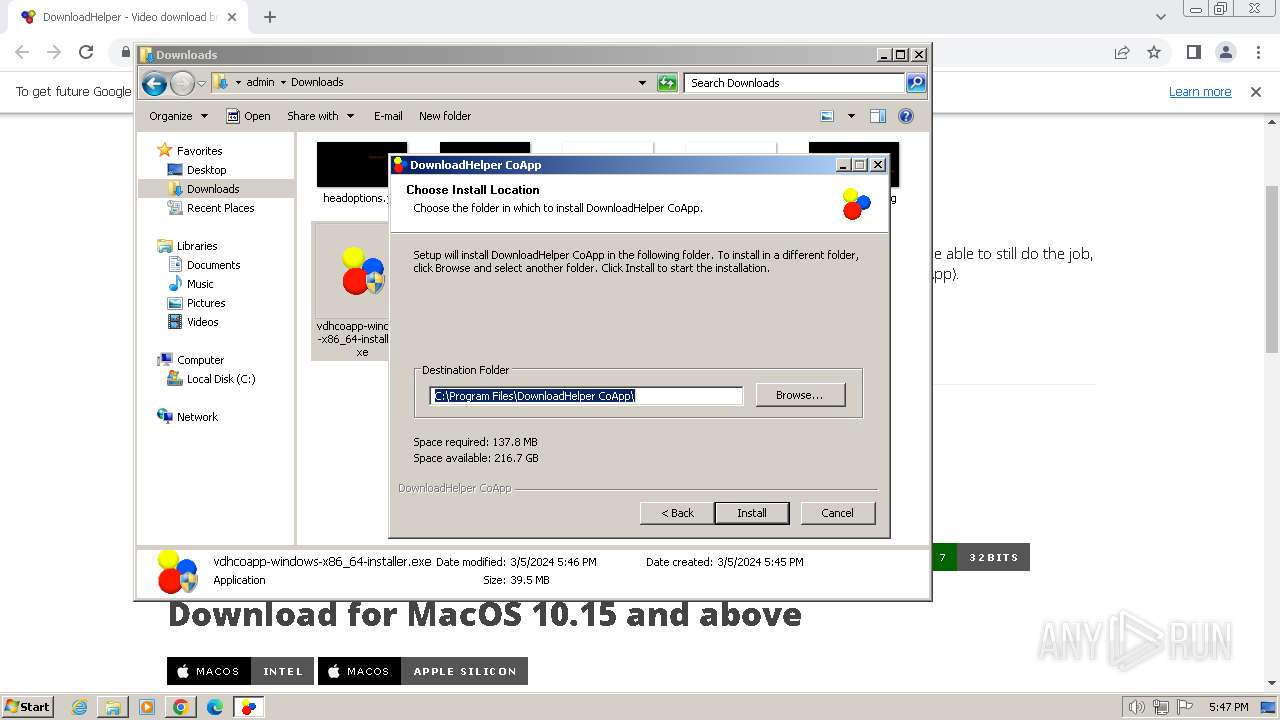Viewport: 1280px width, 720px height.
Task: Open Microsoft Edge from taskbar
Action: coord(215,707)
